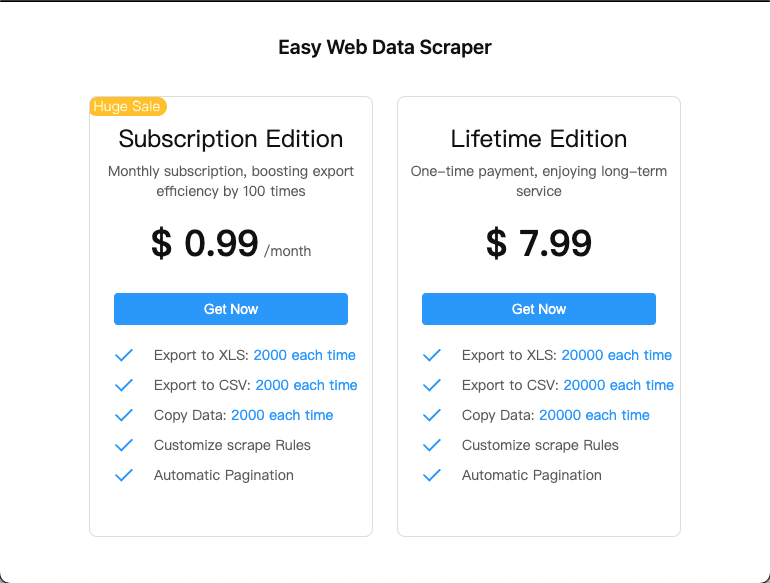Click the $ 0.99 /month price

tap(231, 244)
